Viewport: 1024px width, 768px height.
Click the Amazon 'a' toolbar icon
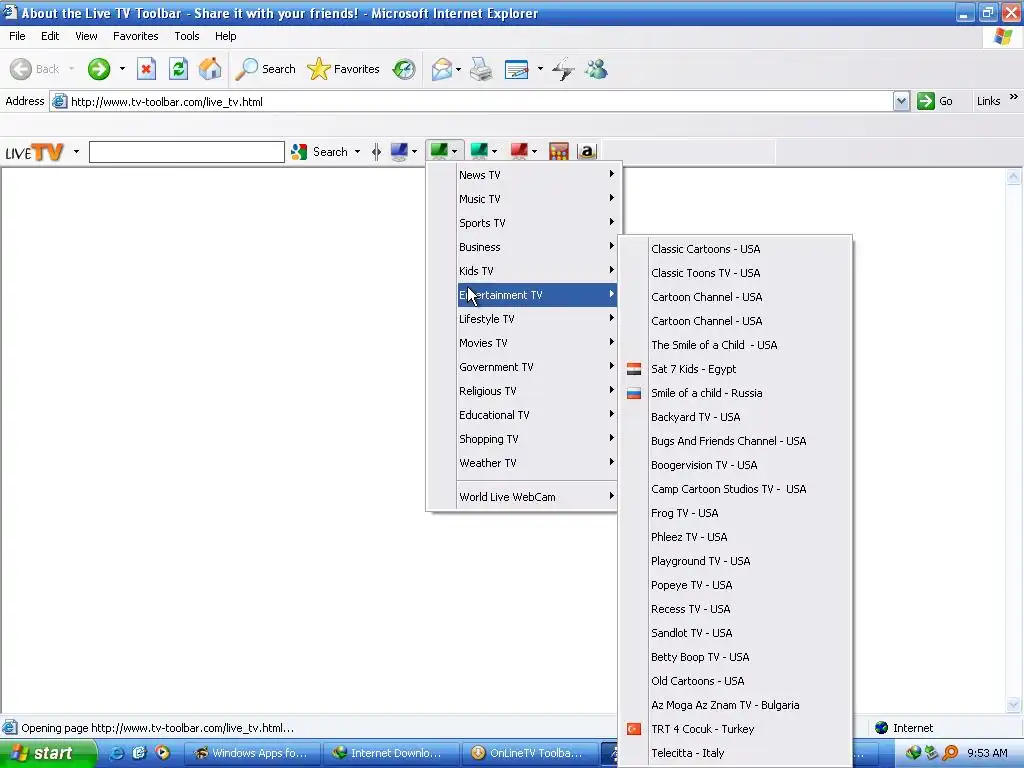pos(587,152)
